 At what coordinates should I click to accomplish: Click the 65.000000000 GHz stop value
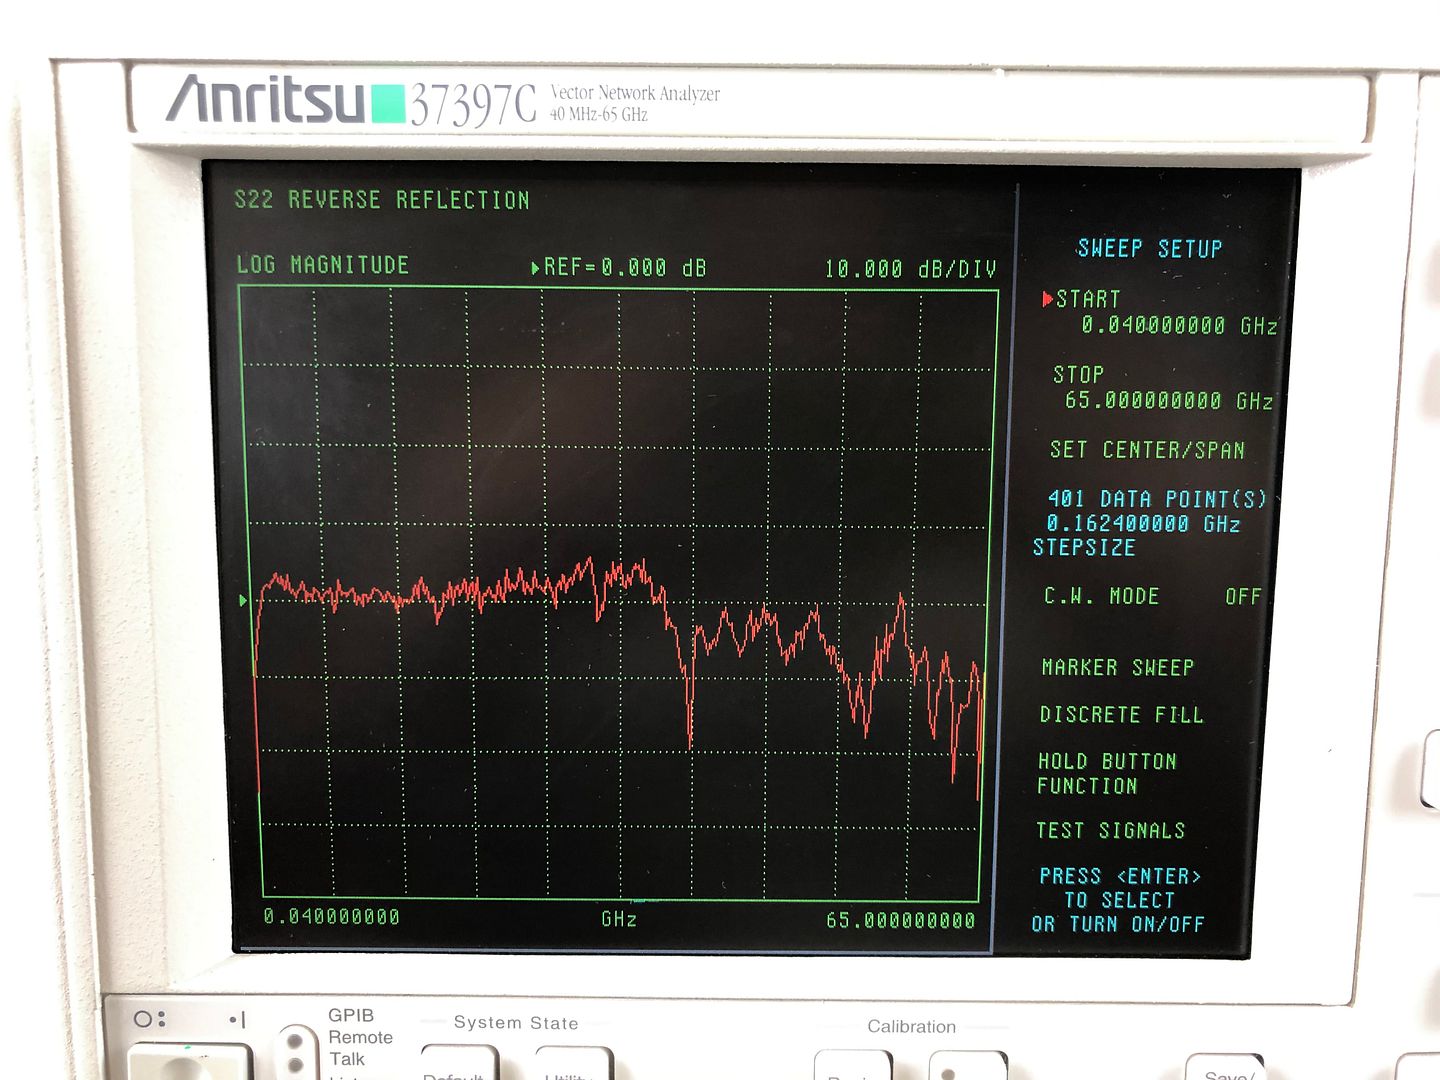(x=1169, y=400)
